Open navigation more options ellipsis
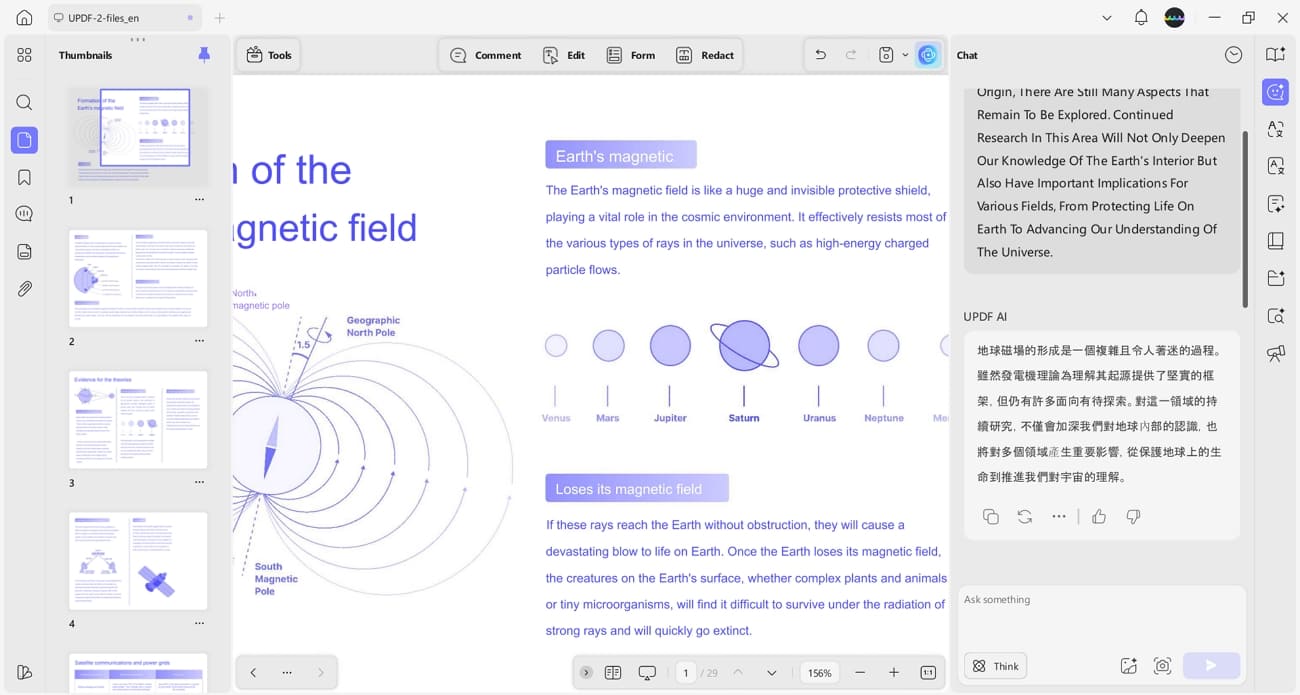 tap(287, 673)
